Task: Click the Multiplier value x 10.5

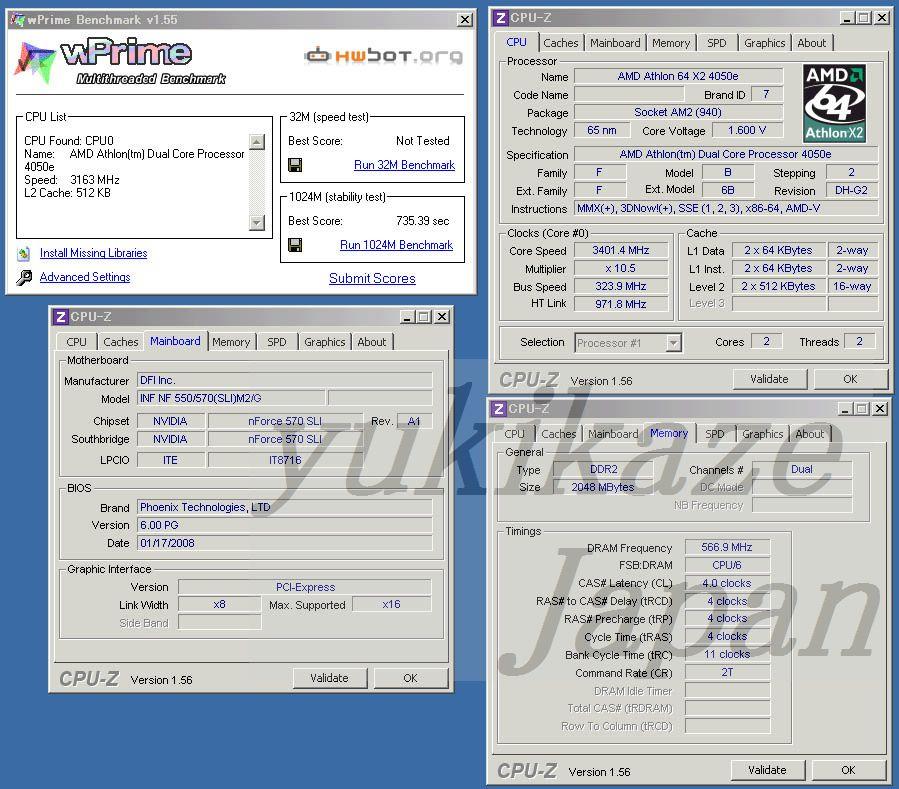Action: [x=621, y=268]
